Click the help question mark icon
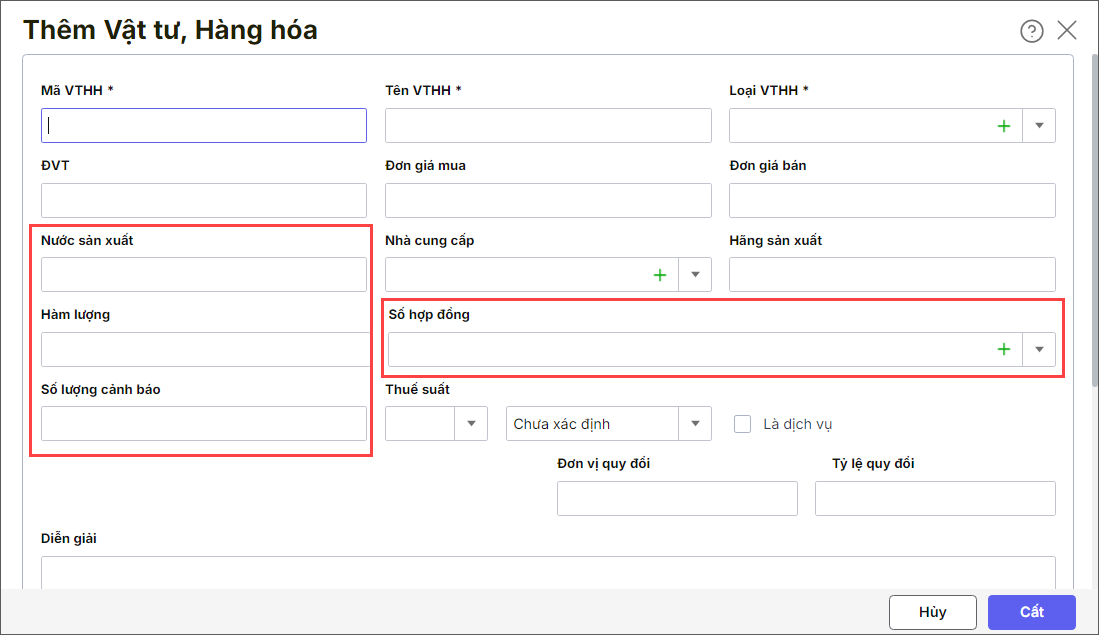Image resolution: width=1099 pixels, height=635 pixels. [1031, 31]
